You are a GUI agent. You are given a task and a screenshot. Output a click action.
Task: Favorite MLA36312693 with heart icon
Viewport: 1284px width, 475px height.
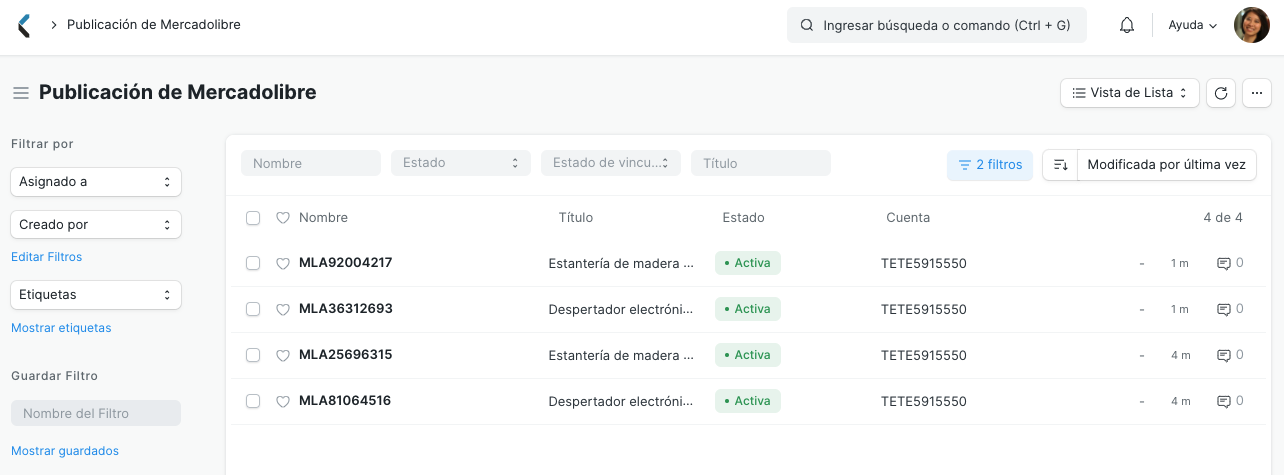pos(283,310)
